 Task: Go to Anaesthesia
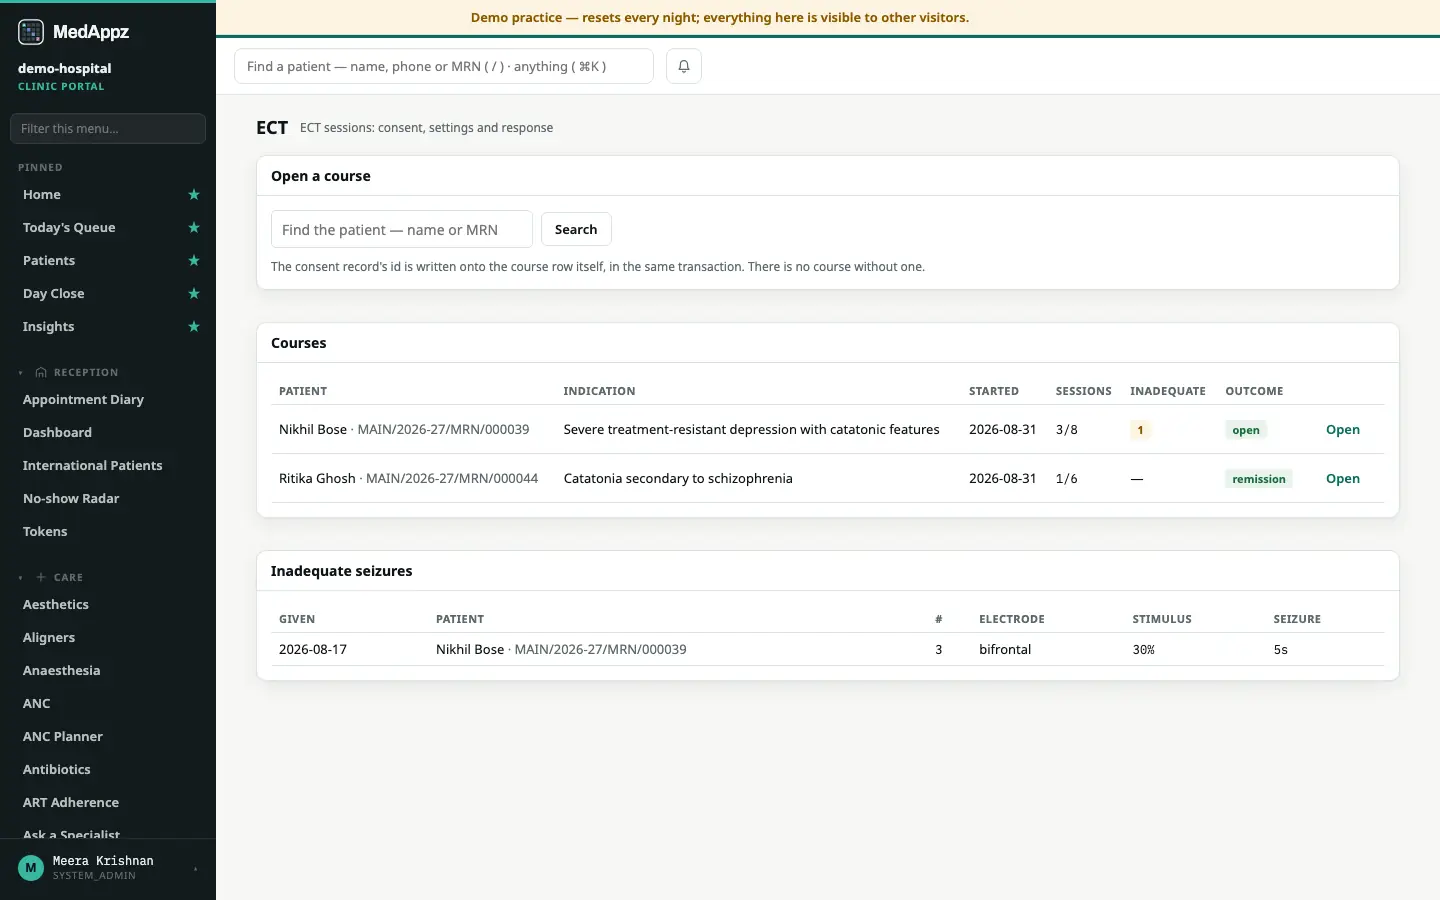(61, 671)
